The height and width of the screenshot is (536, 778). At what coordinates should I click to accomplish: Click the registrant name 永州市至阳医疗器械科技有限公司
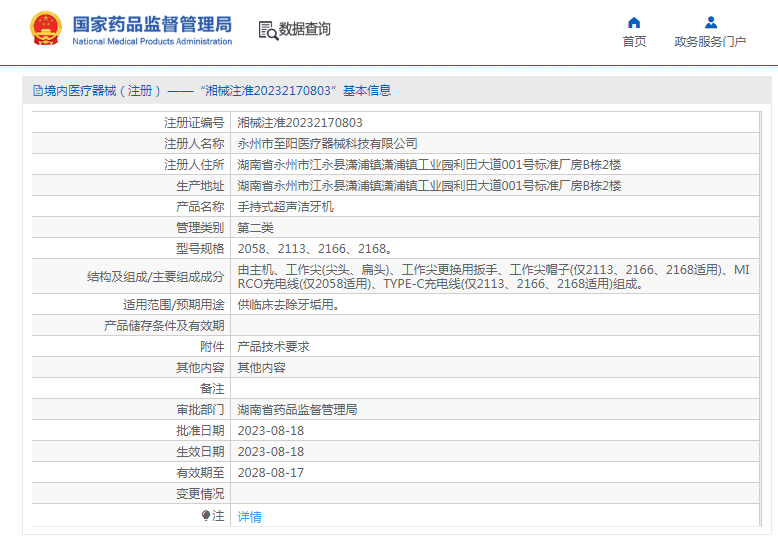pyautogui.click(x=327, y=144)
